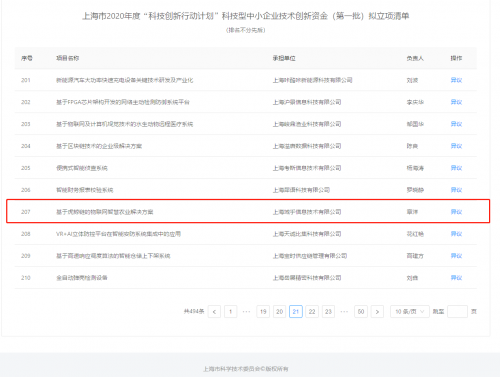Focus the jump-to-page input field
500x377 pixels.
457,312
